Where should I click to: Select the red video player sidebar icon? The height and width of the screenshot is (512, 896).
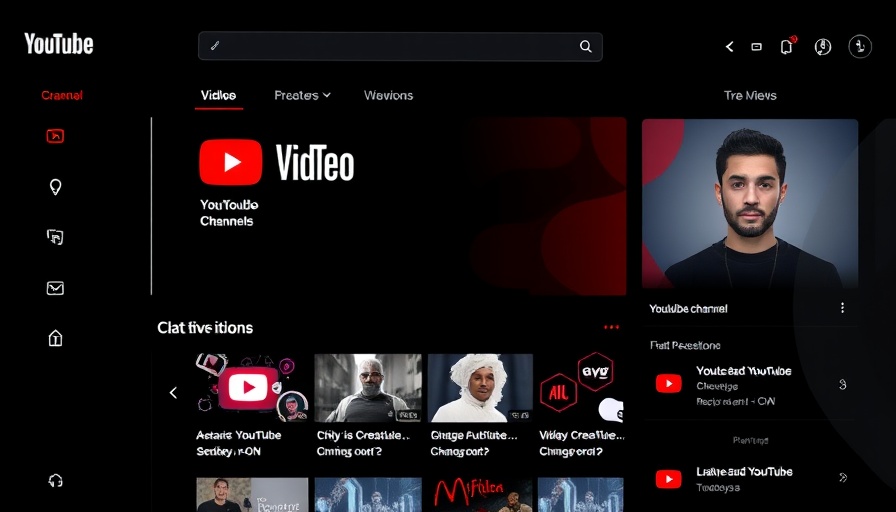(x=55, y=136)
